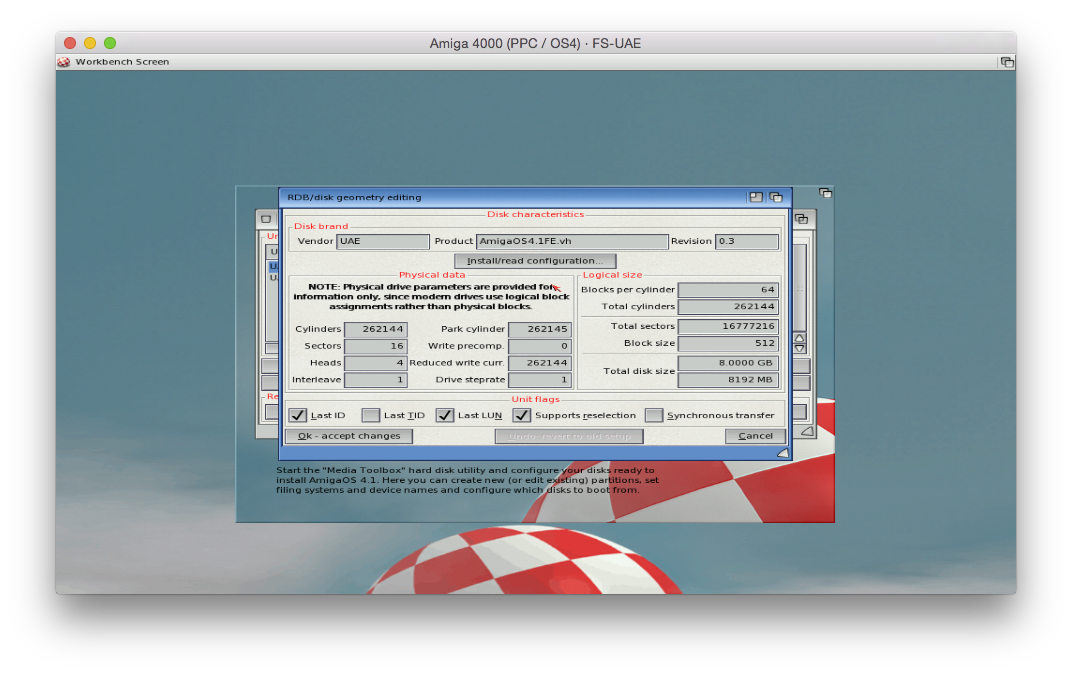Click the Vendor input field

(x=383, y=241)
